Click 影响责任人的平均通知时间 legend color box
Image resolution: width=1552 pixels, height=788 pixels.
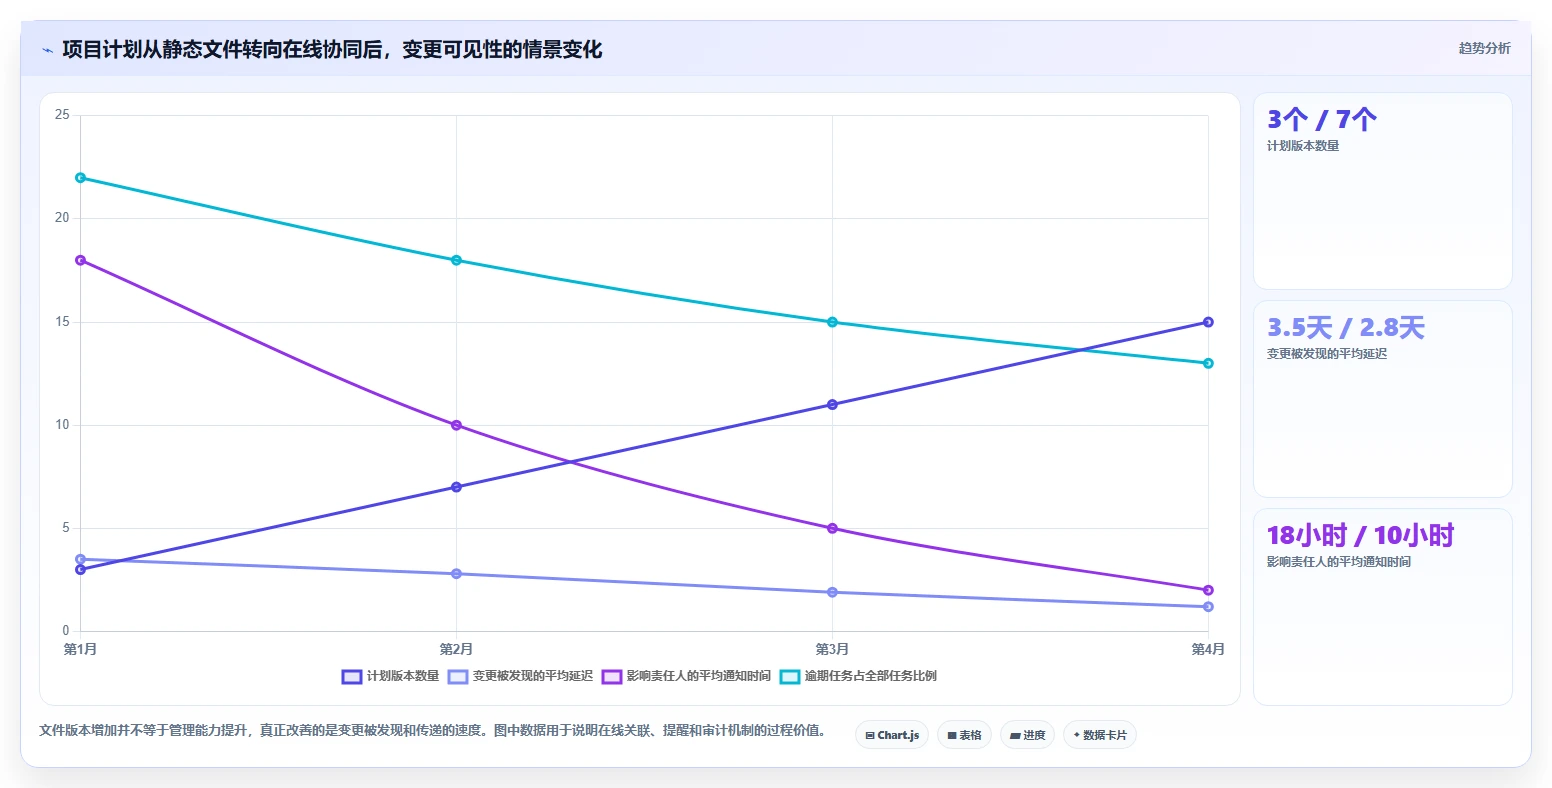[612, 676]
